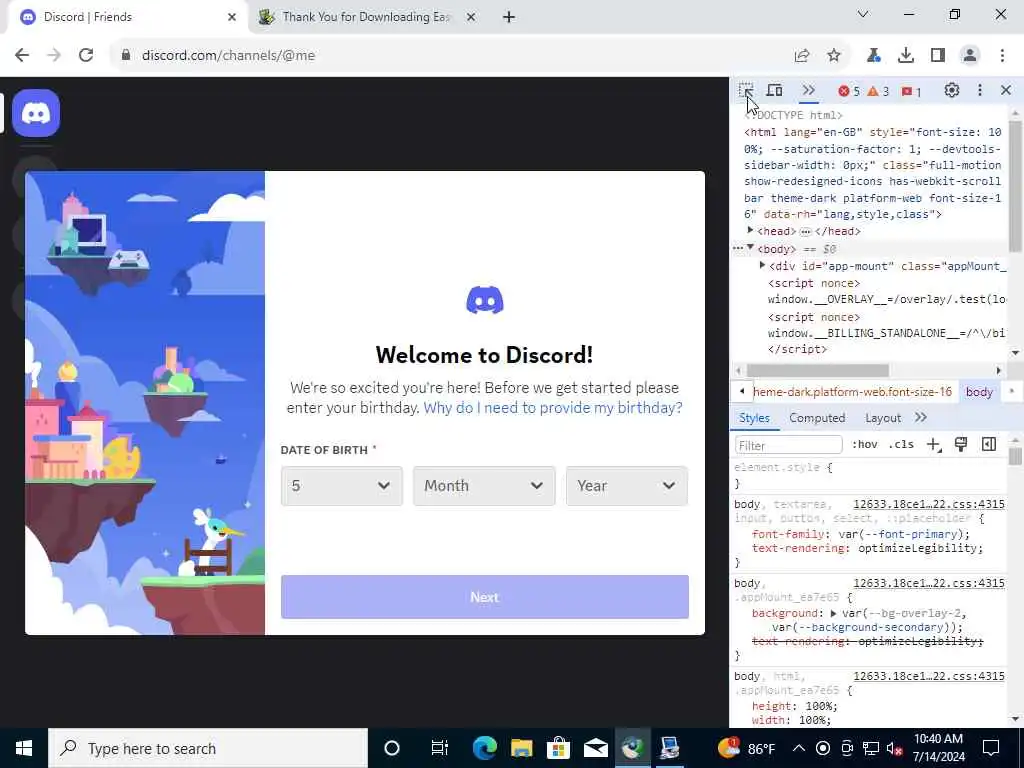Expand the div app-mount node
The width and height of the screenshot is (1024, 768).
pos(762,265)
